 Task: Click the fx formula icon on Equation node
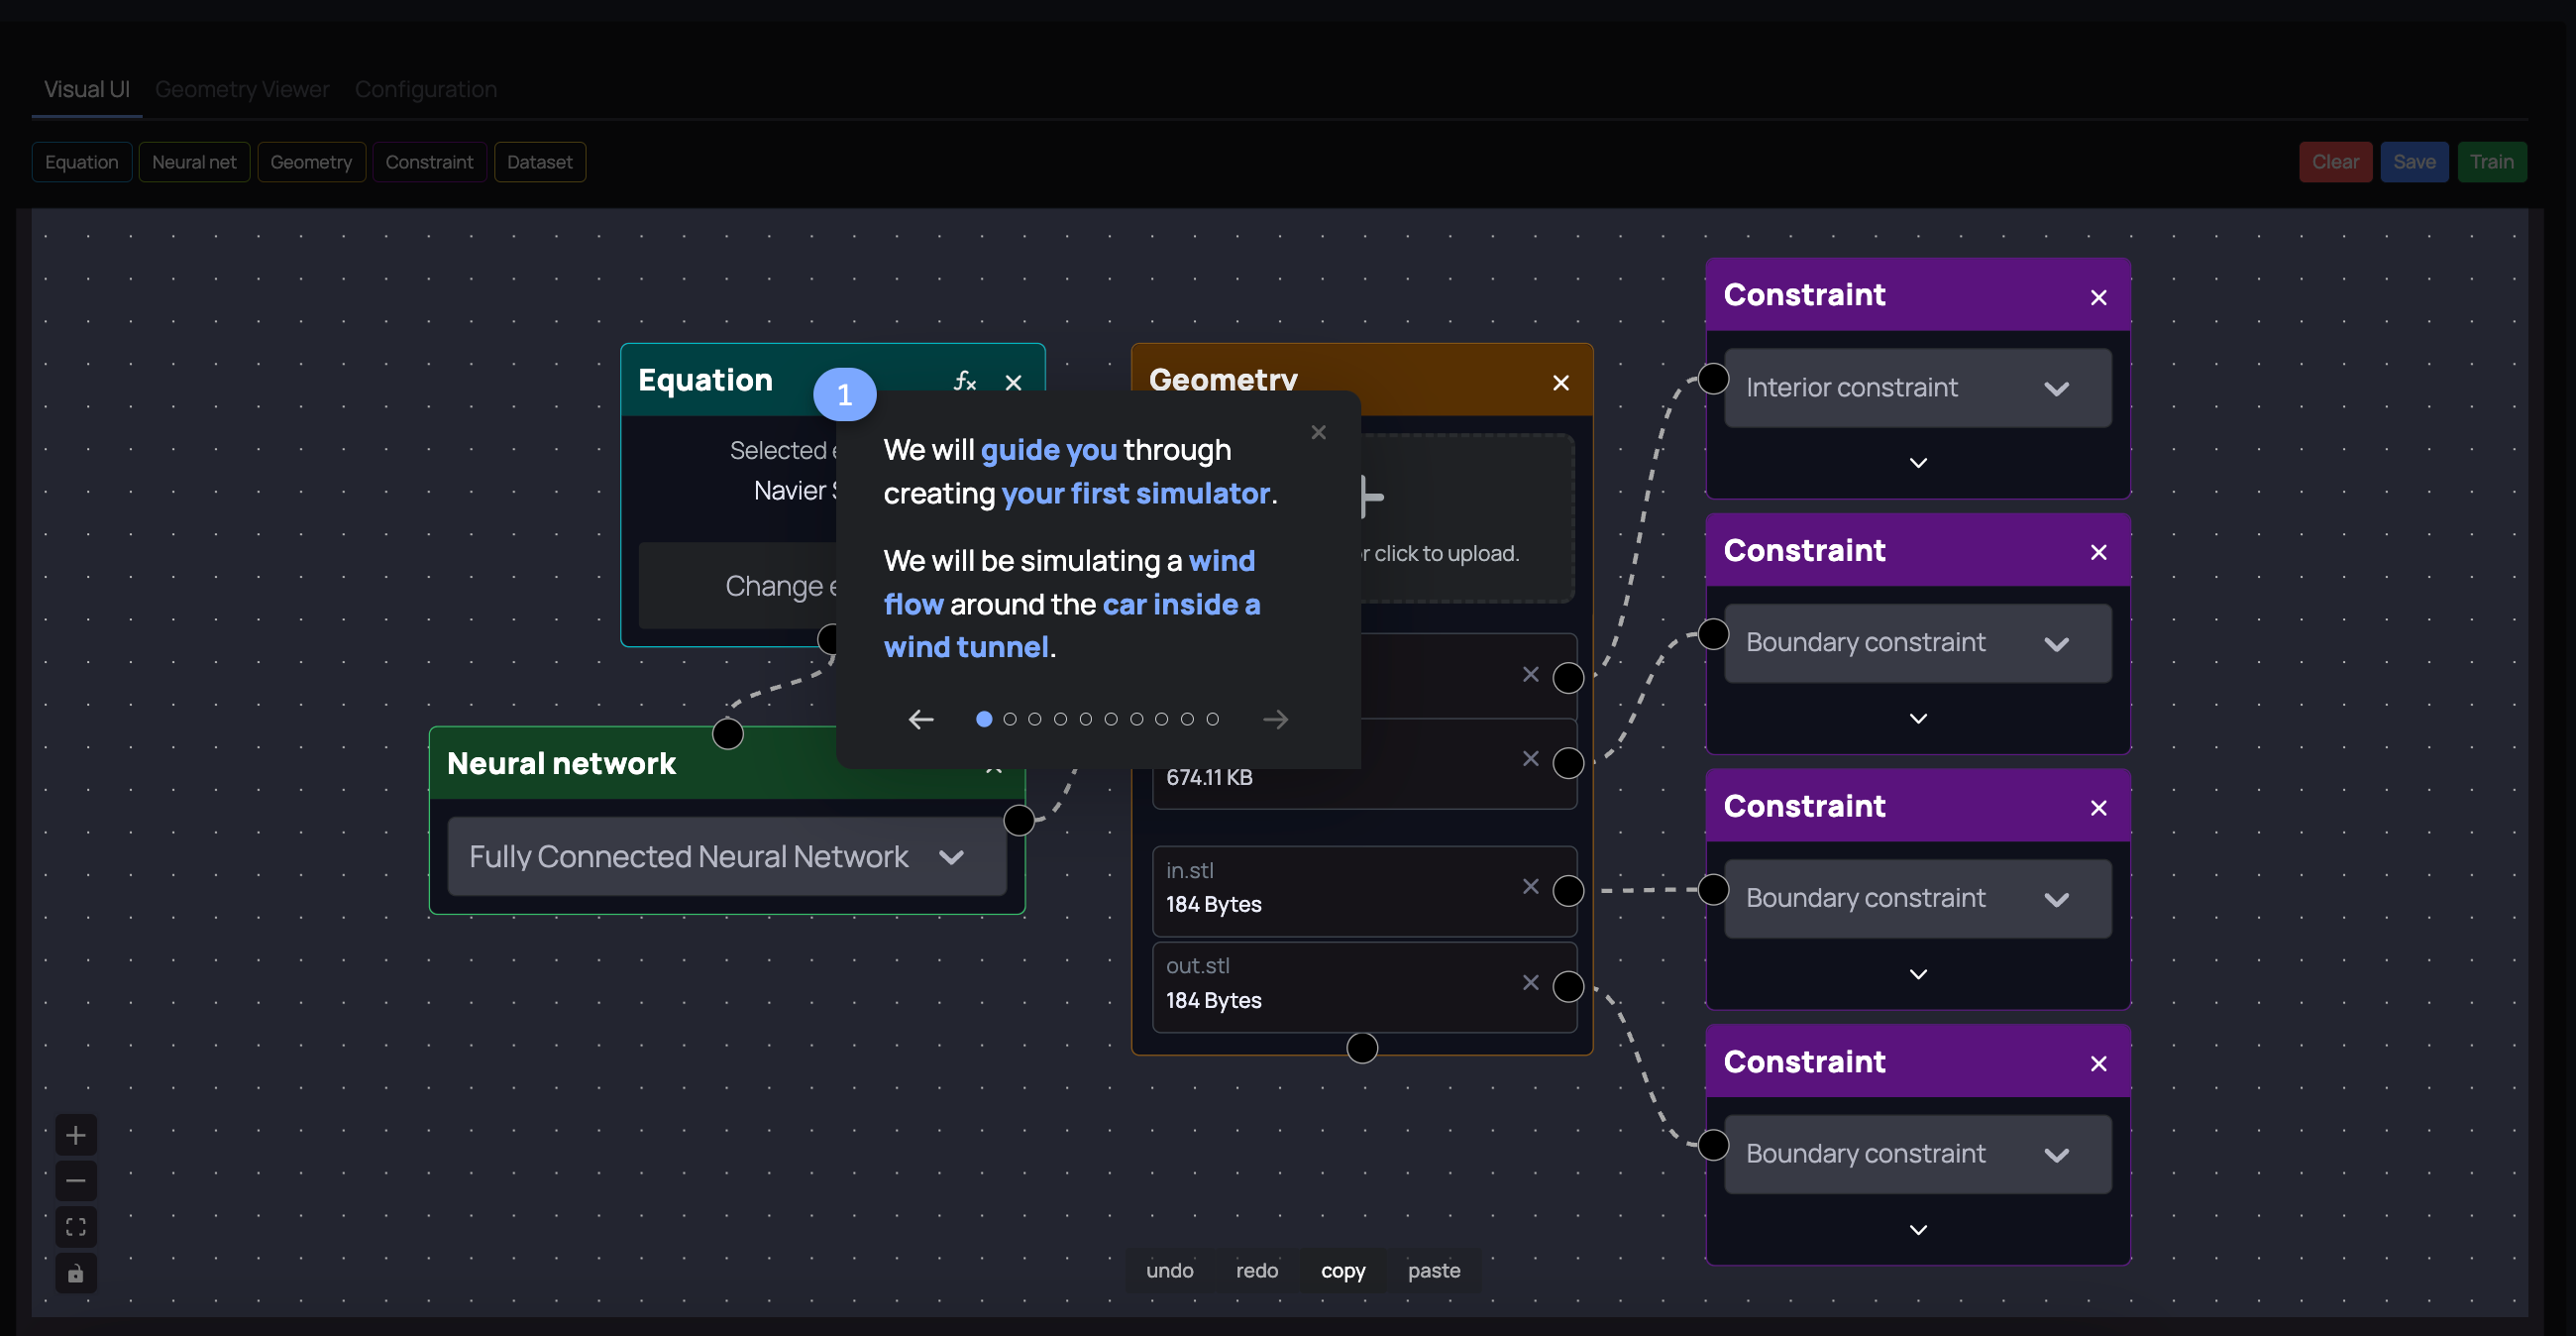click(x=964, y=382)
